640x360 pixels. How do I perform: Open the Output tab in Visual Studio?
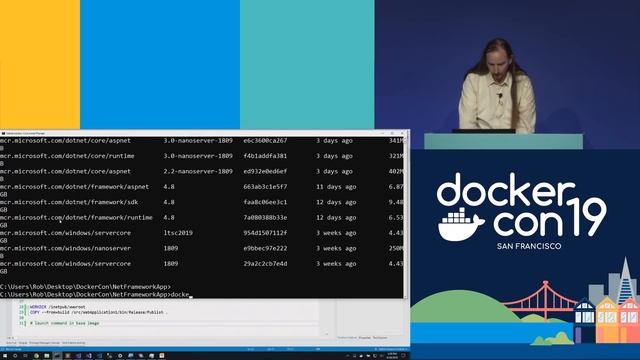click(x=23, y=343)
